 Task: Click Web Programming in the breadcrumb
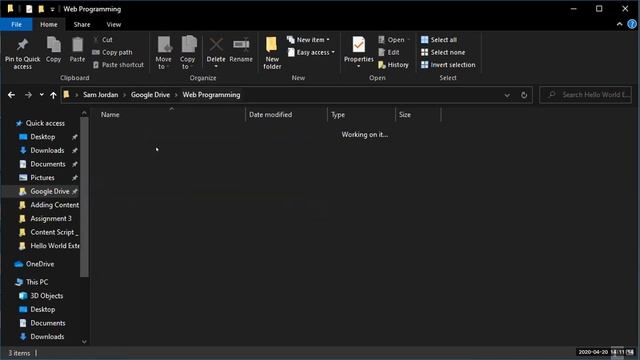pos(211,95)
